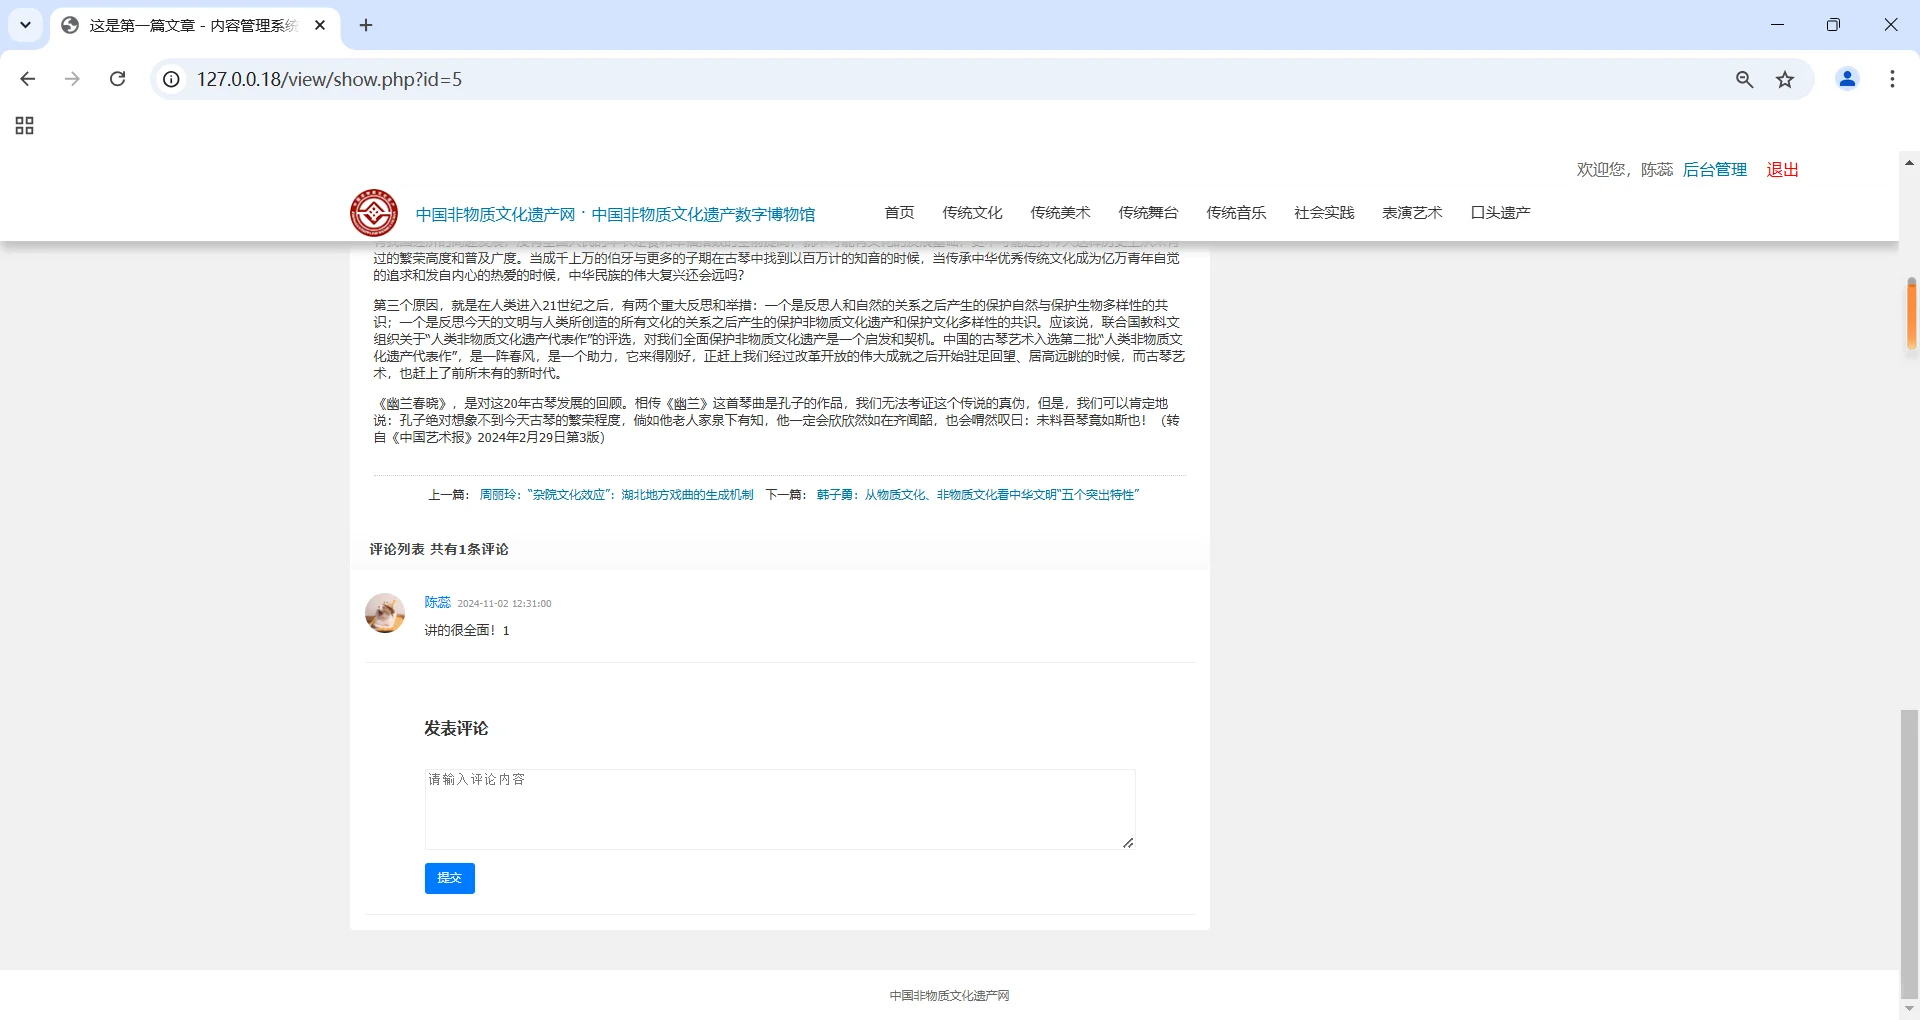This screenshot has width=1920, height=1020.
Task: Open 后台管理 admin panel link
Action: [1714, 169]
